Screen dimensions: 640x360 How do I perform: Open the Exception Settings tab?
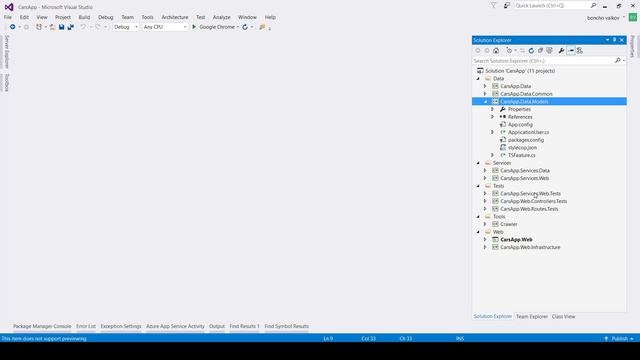(x=121, y=326)
